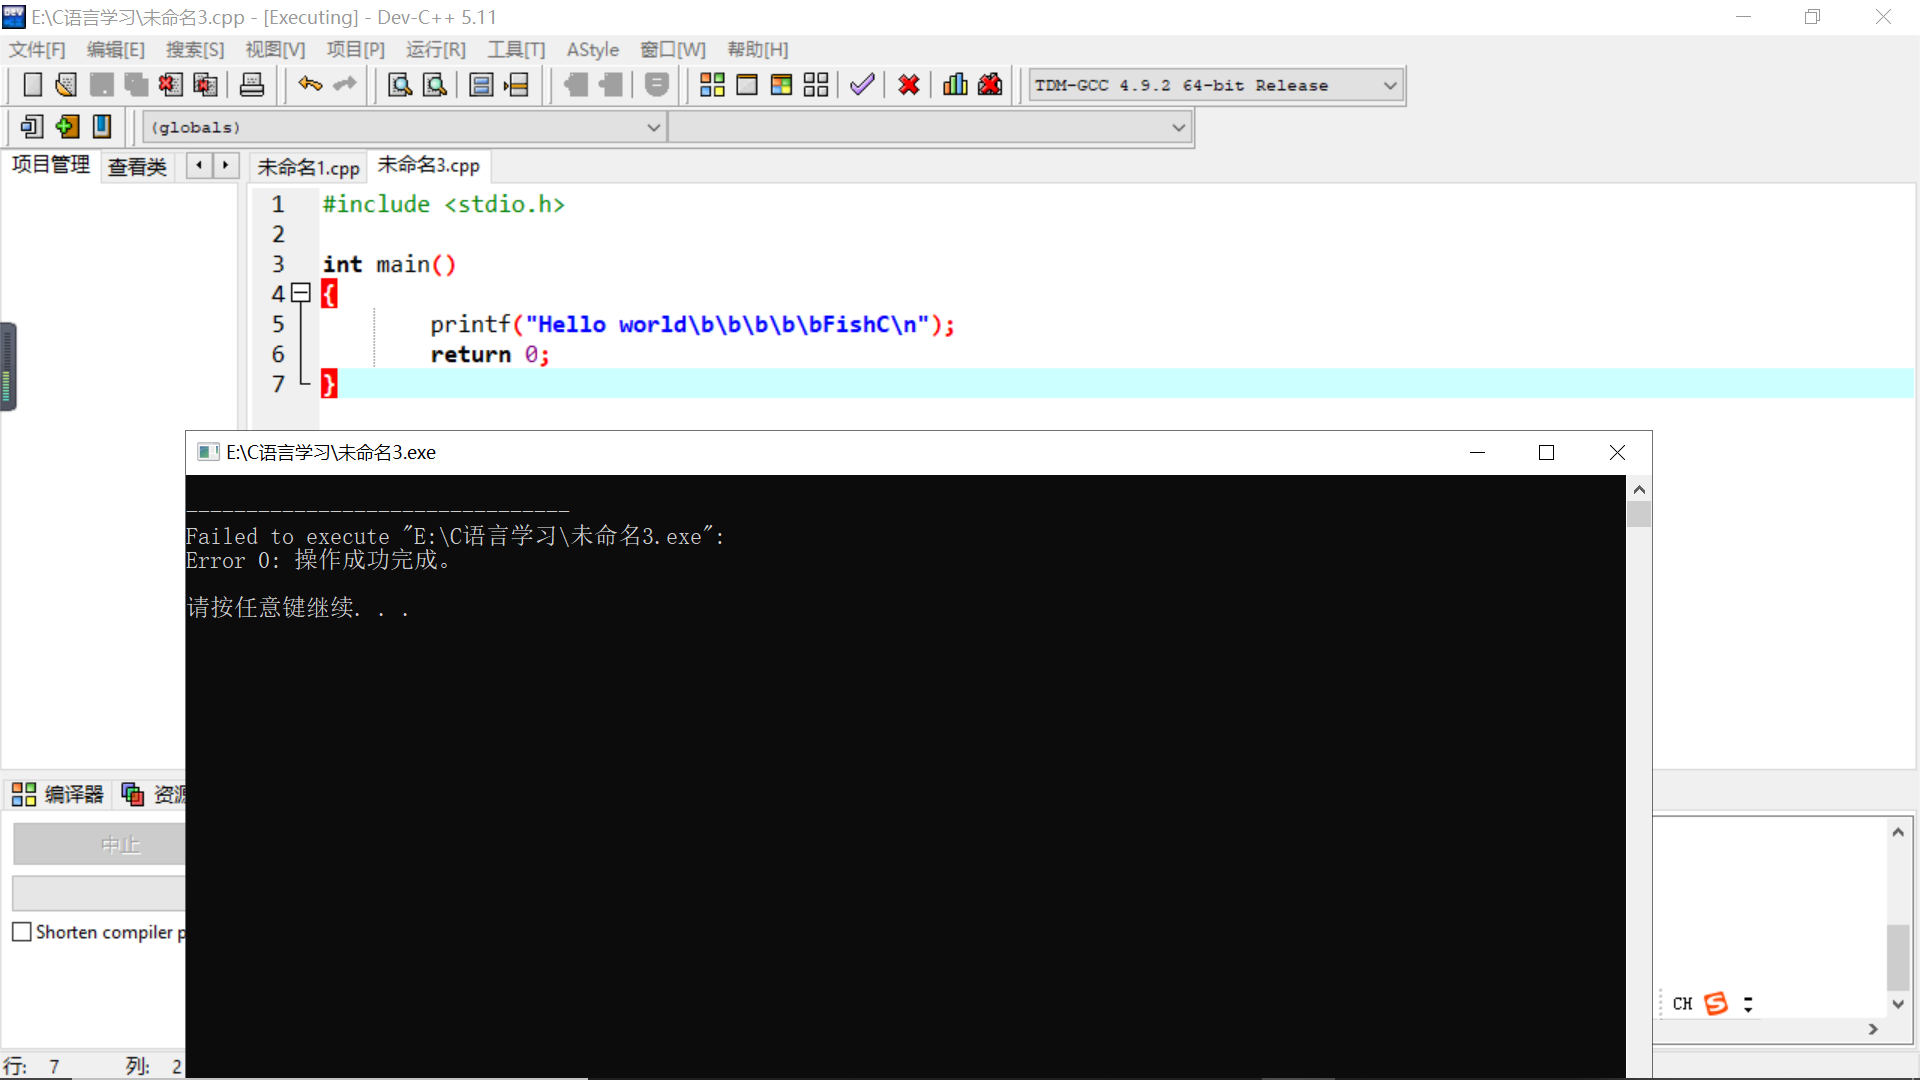Screen dimensions: 1920x1080
Task: Switch to the 查看类 sidebar tab
Action: (x=137, y=167)
